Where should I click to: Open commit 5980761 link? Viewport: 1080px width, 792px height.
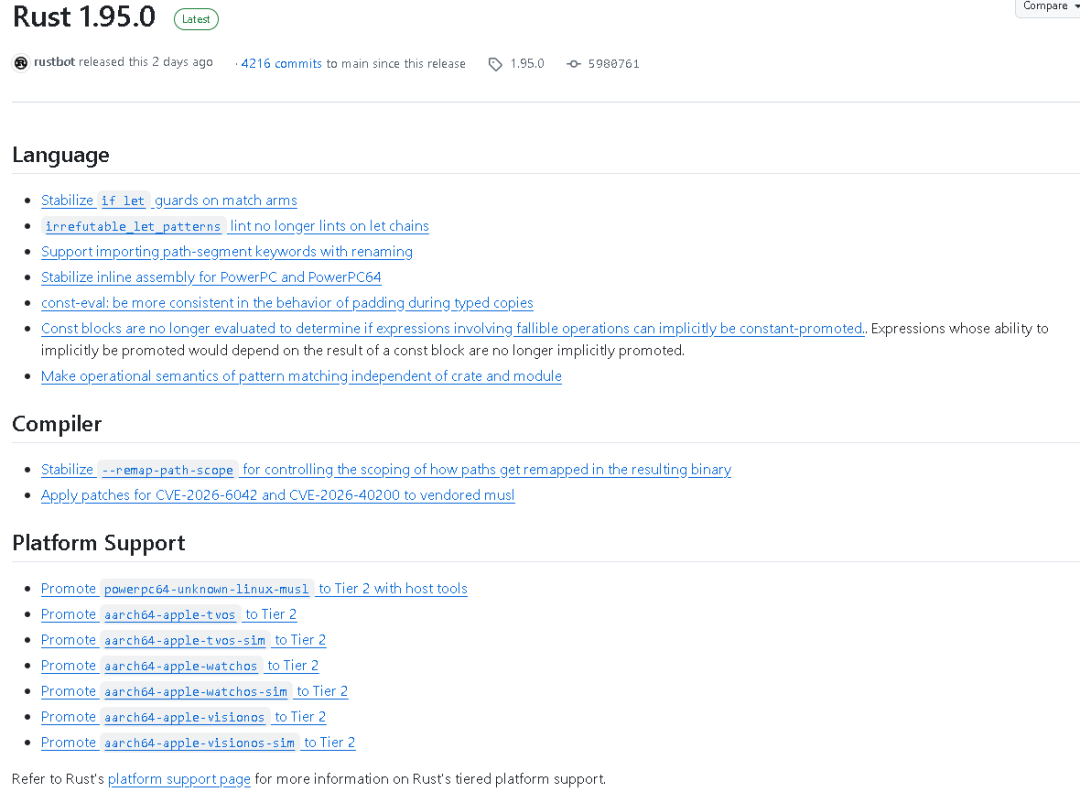pyautogui.click(x=614, y=64)
